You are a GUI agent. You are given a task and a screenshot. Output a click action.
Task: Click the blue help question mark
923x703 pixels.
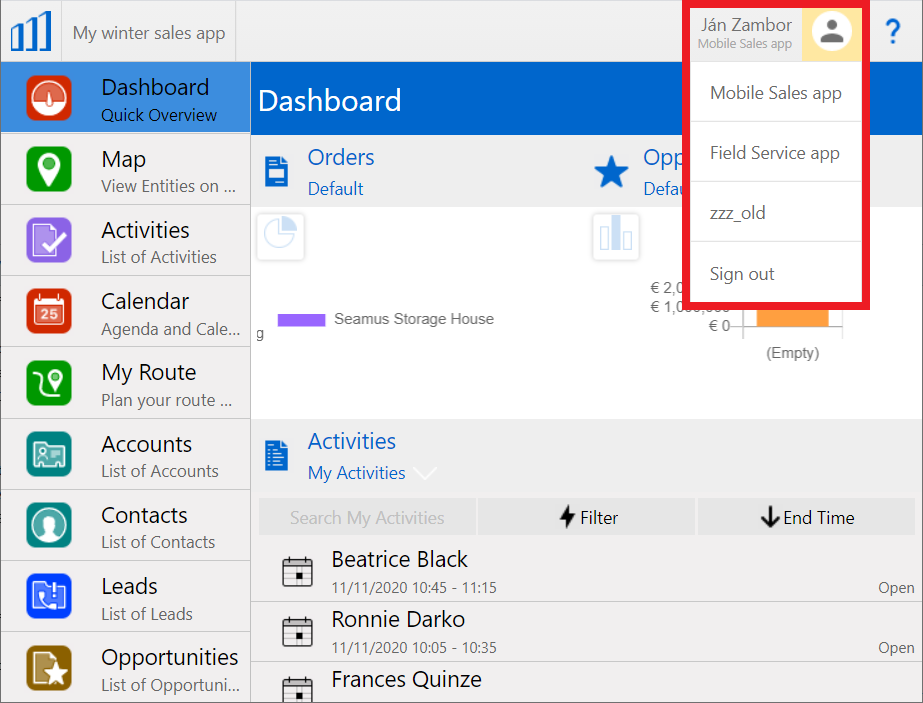pos(893,32)
